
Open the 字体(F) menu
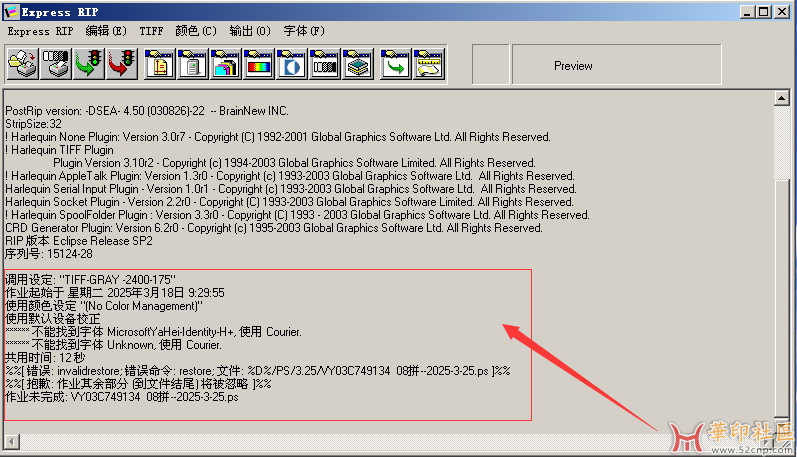(304, 31)
